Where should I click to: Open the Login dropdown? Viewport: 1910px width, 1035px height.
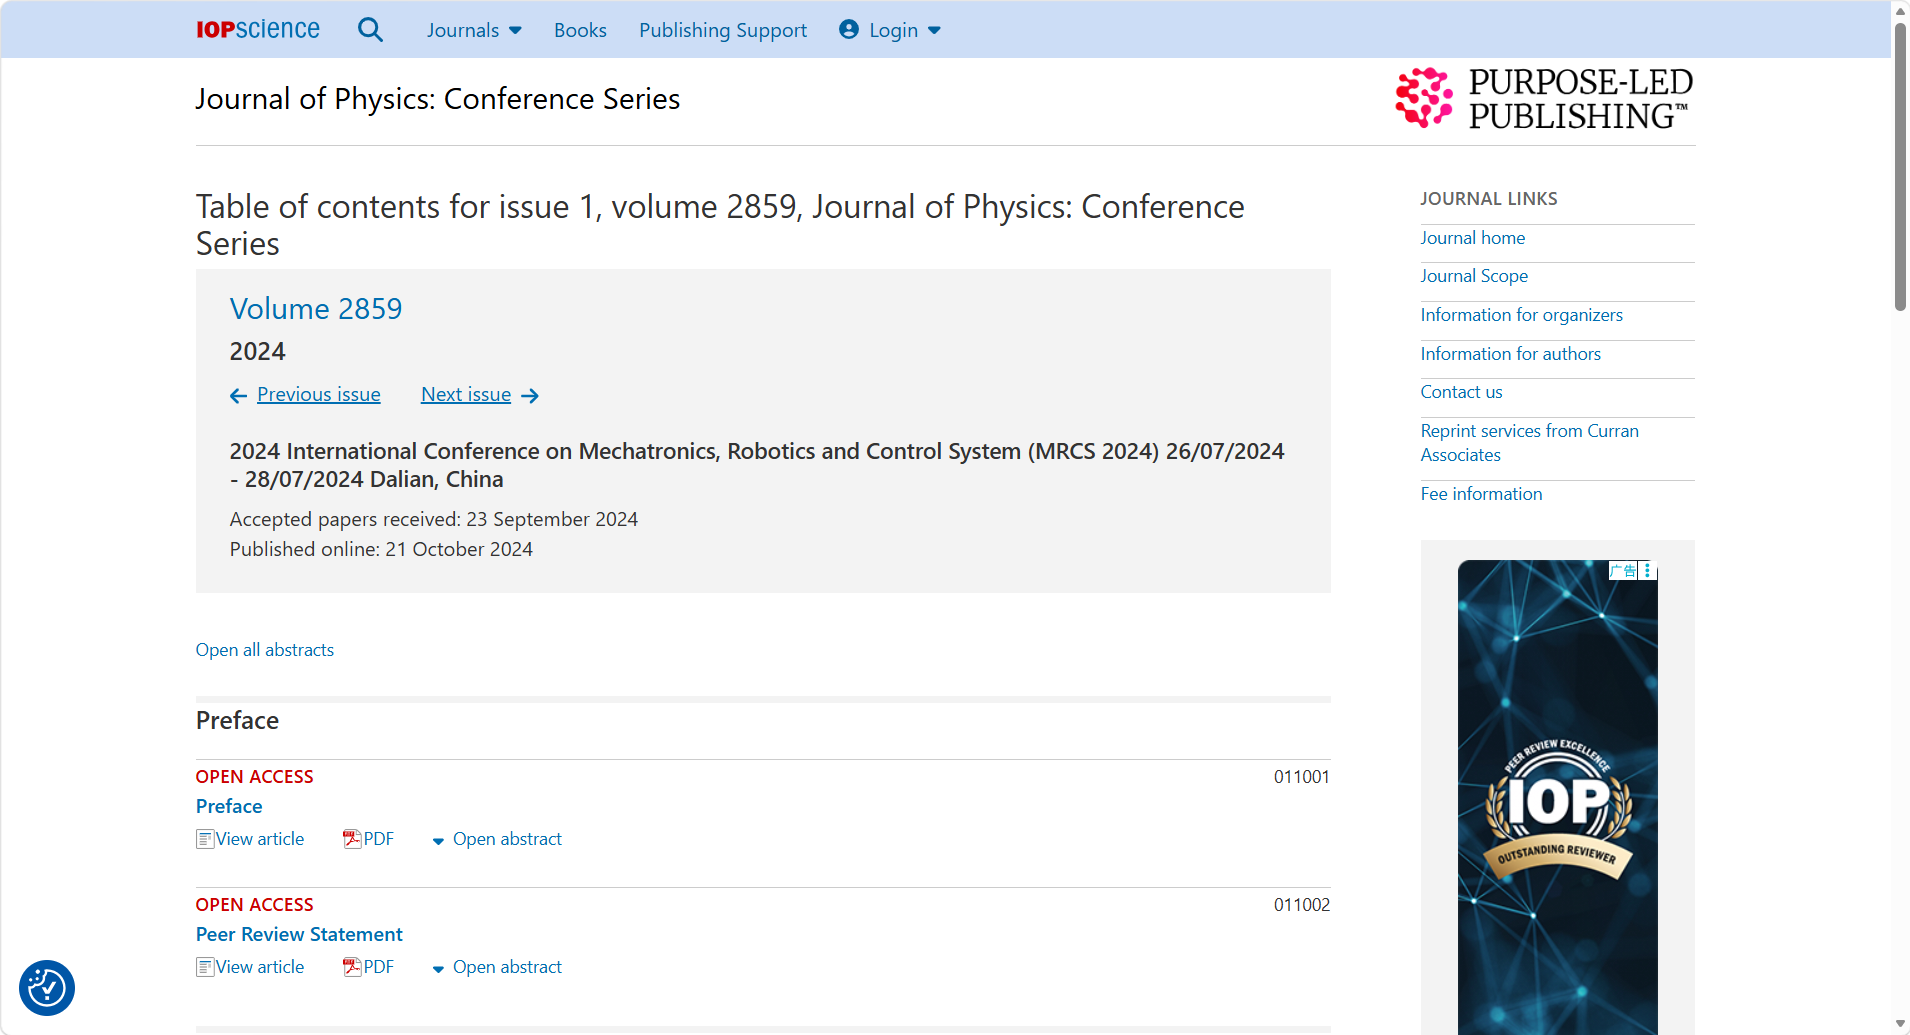891,30
